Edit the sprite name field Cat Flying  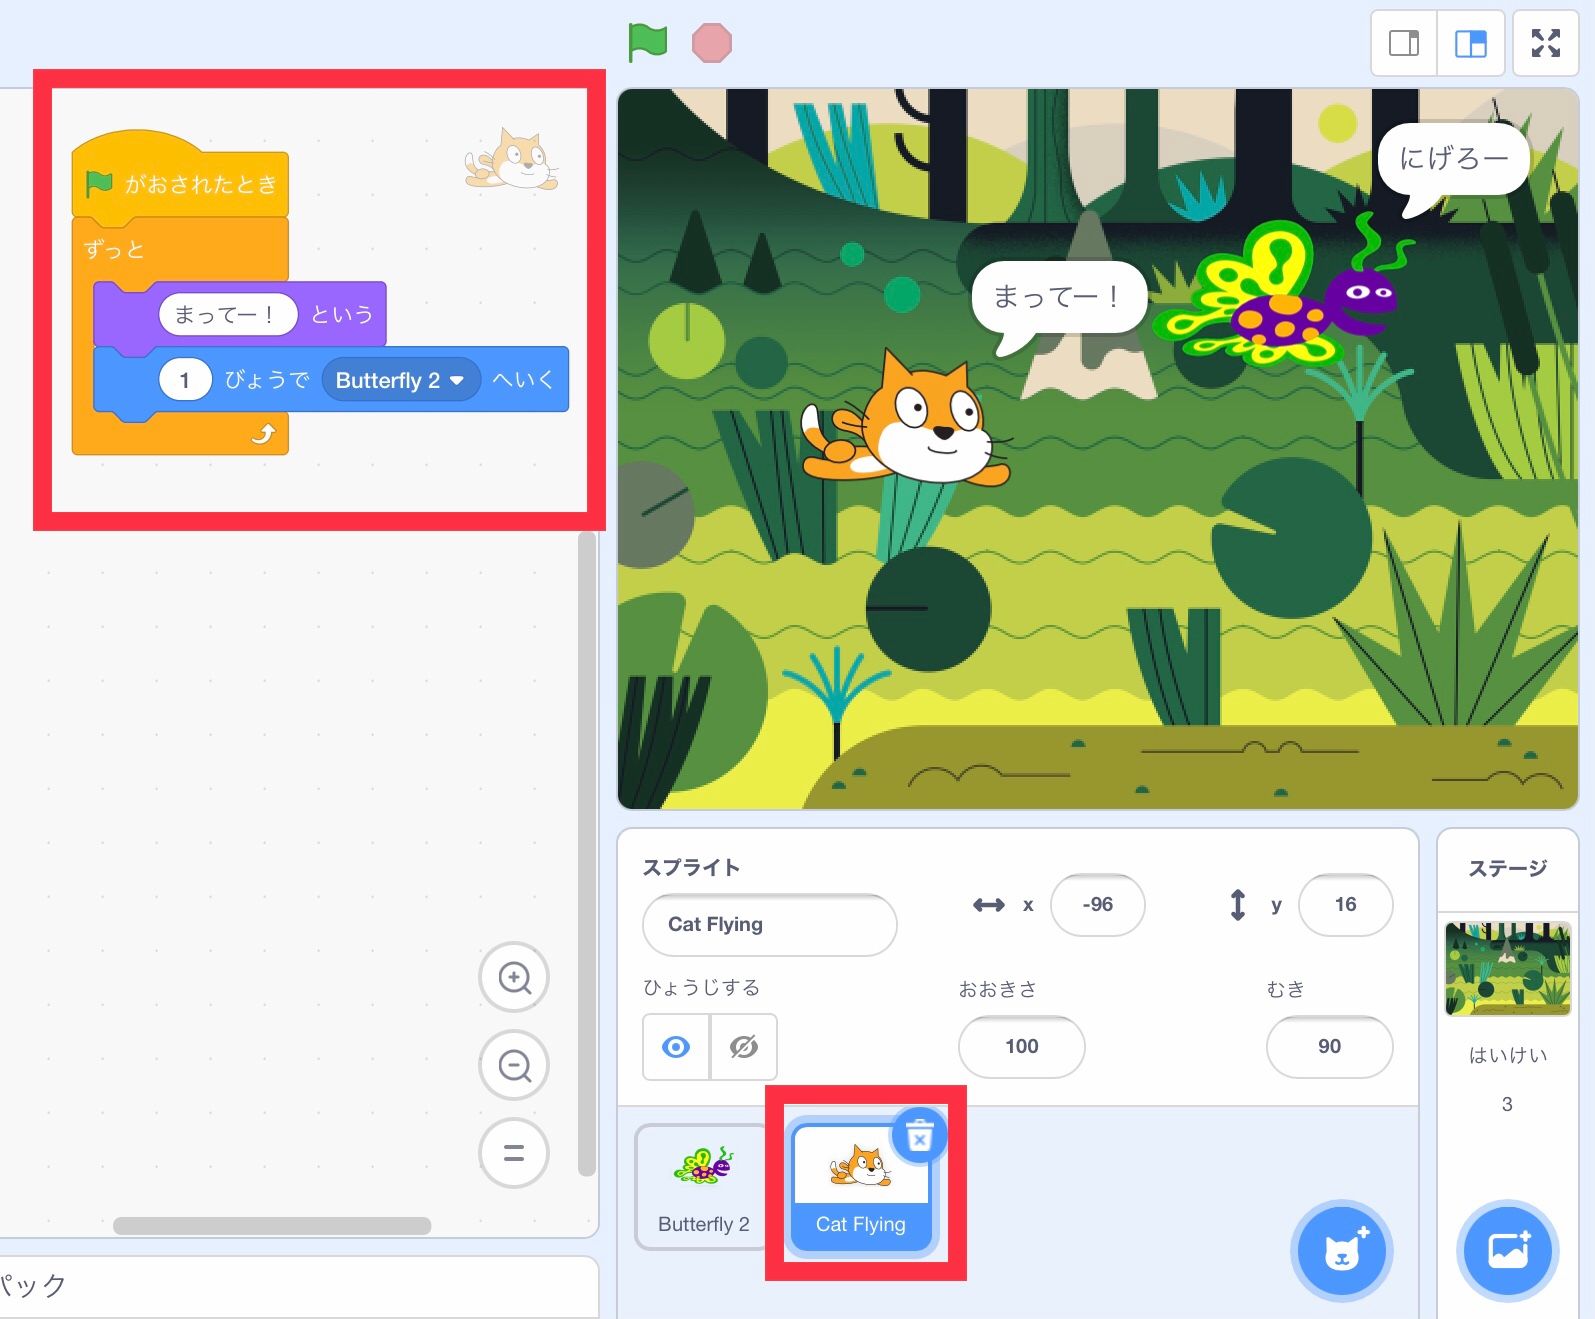pyautogui.click(x=769, y=924)
